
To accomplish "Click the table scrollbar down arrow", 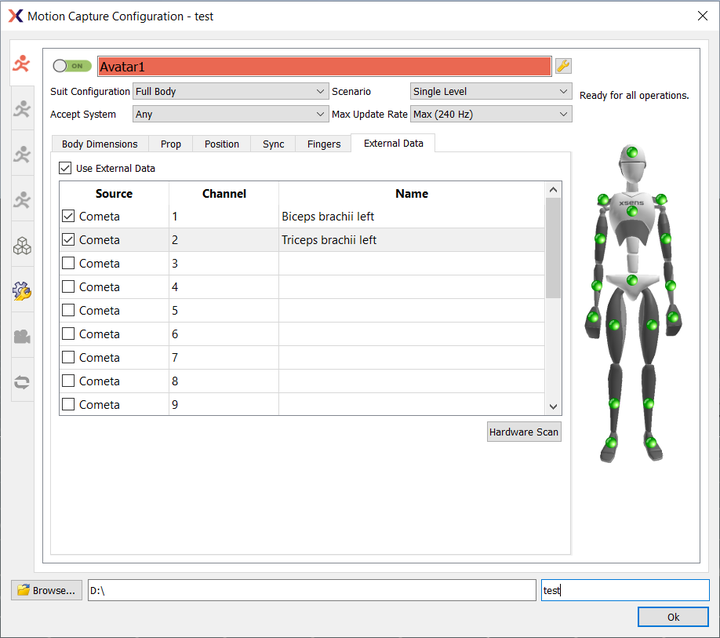I will tap(553, 407).
